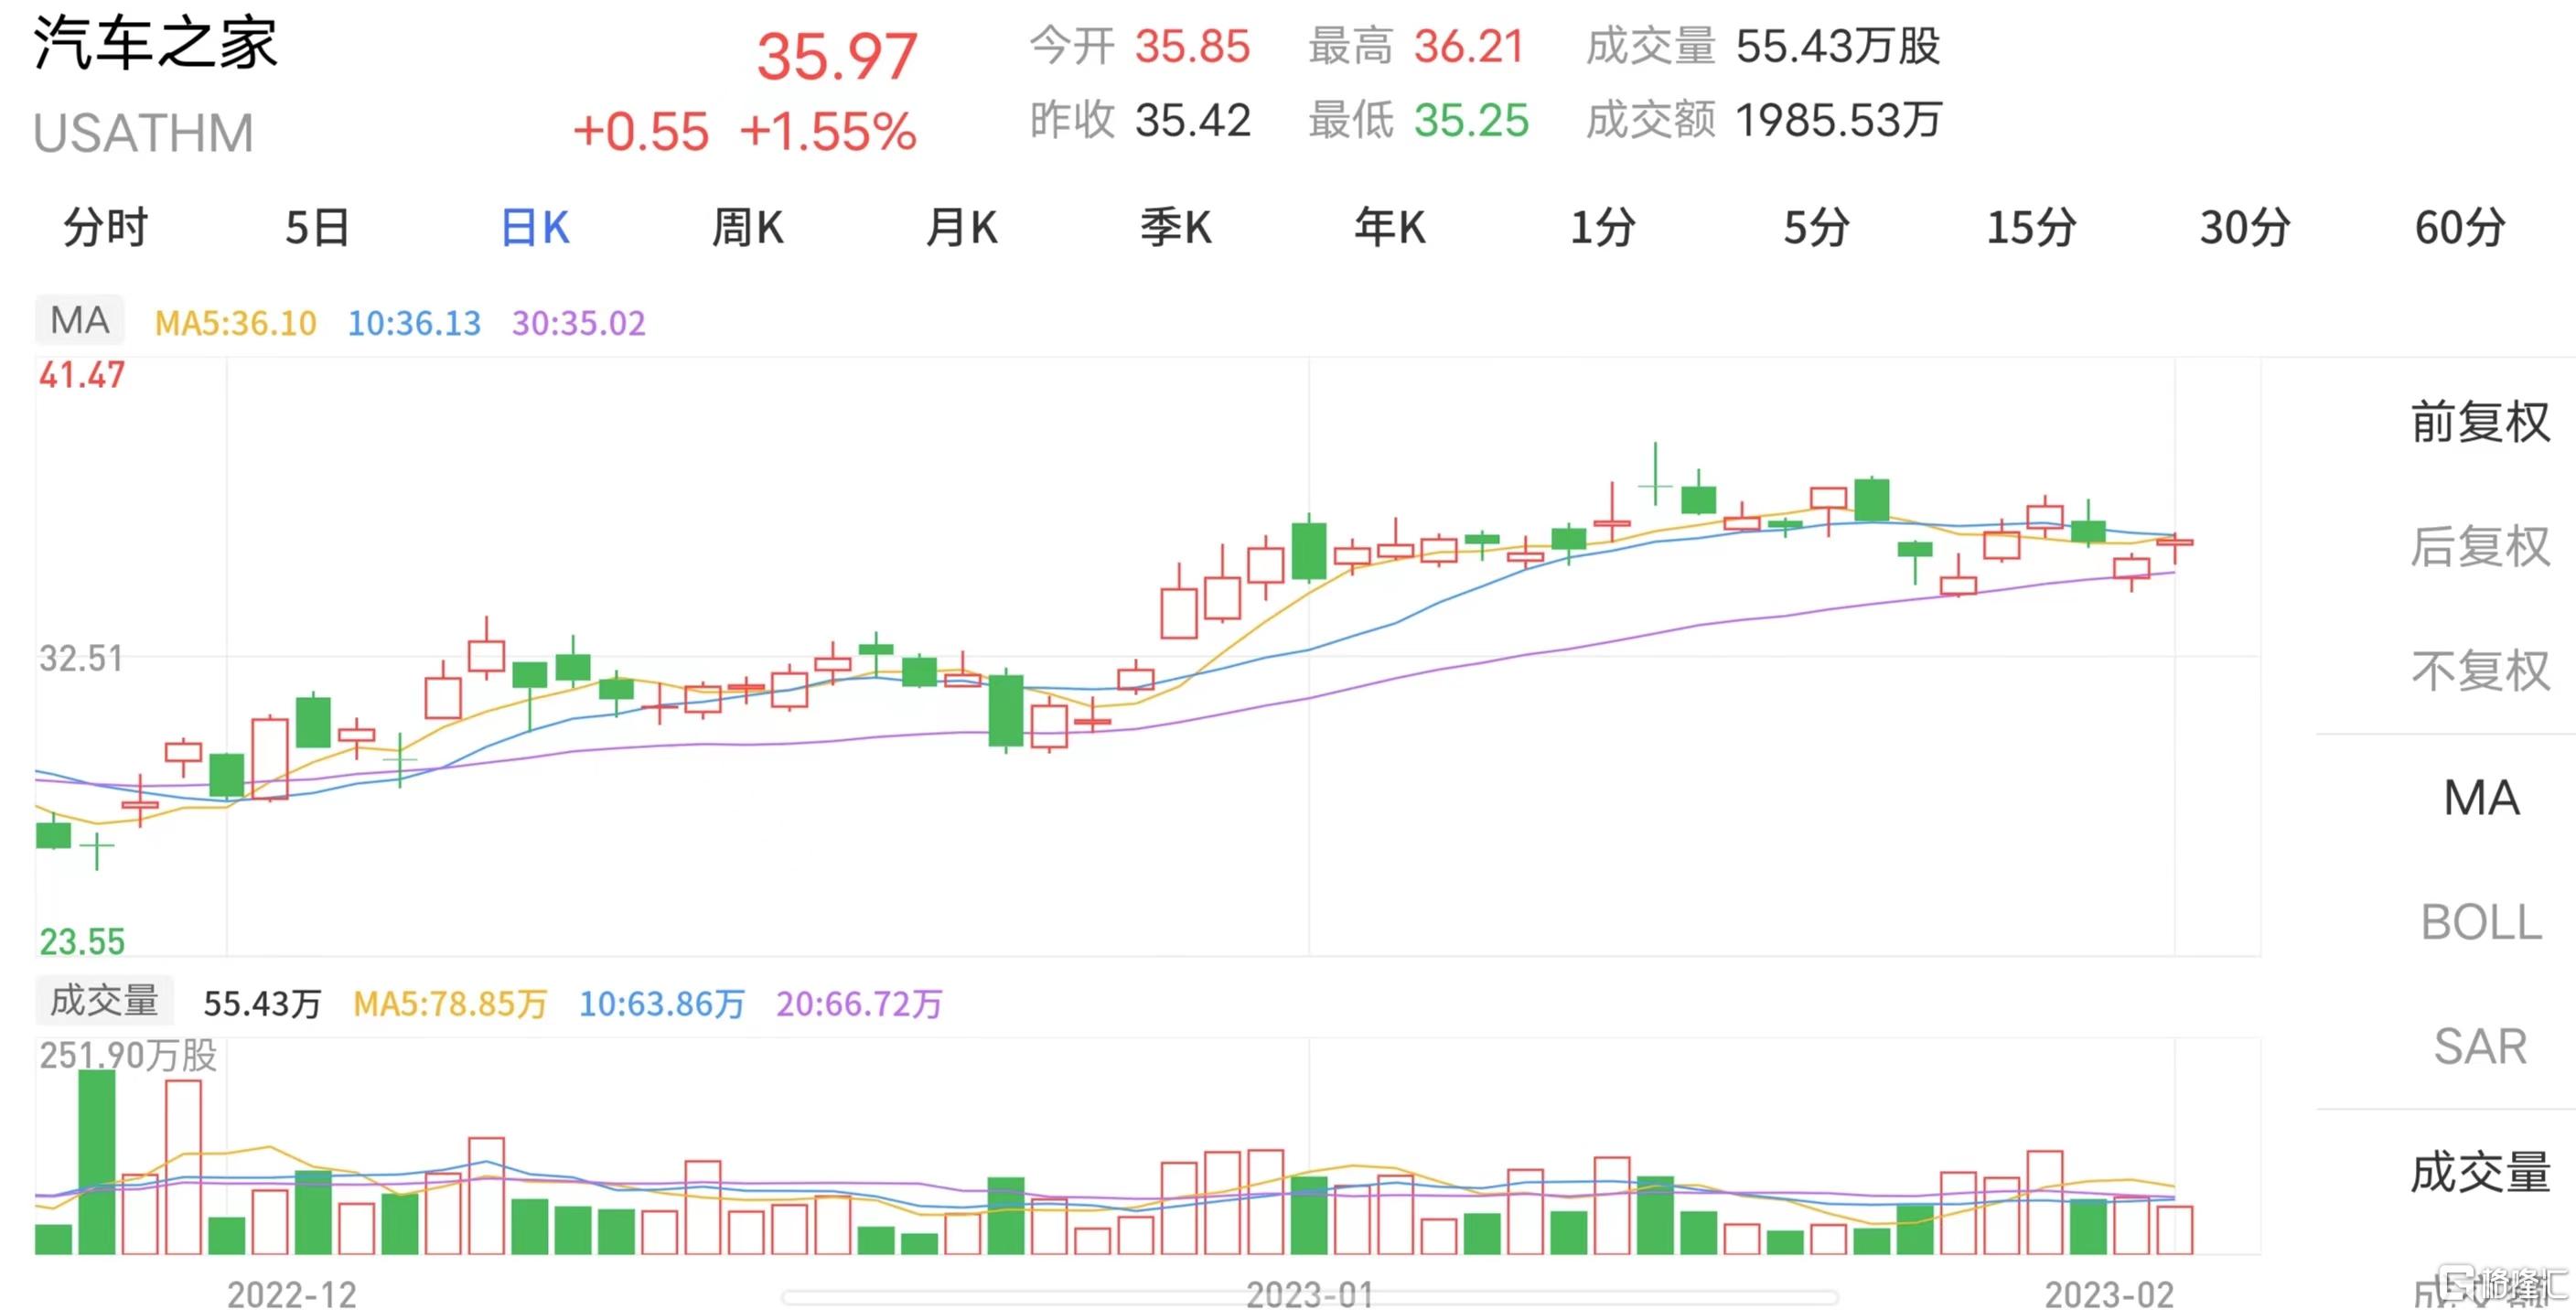Screen dimensions: 2576x1310
Task: Choose 前复权 forward adjustment option
Action: (2481, 422)
